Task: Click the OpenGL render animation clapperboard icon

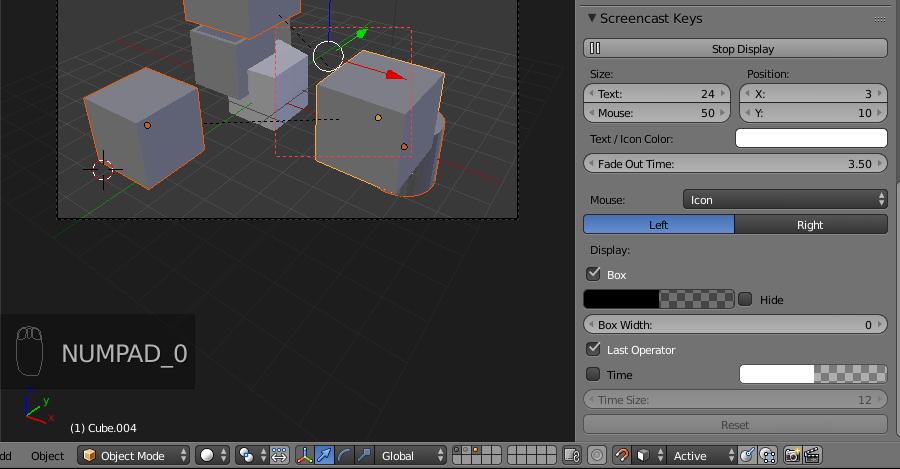Action: [x=811, y=456]
